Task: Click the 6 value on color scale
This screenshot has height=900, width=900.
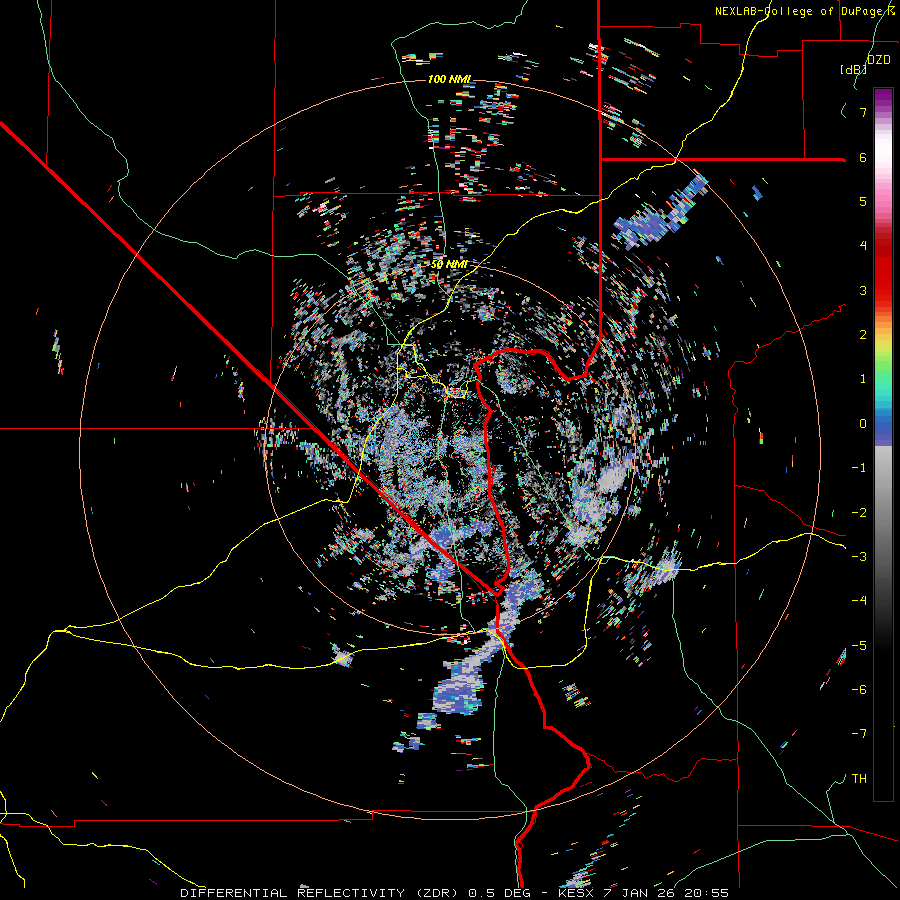Action: pyautogui.click(x=863, y=157)
